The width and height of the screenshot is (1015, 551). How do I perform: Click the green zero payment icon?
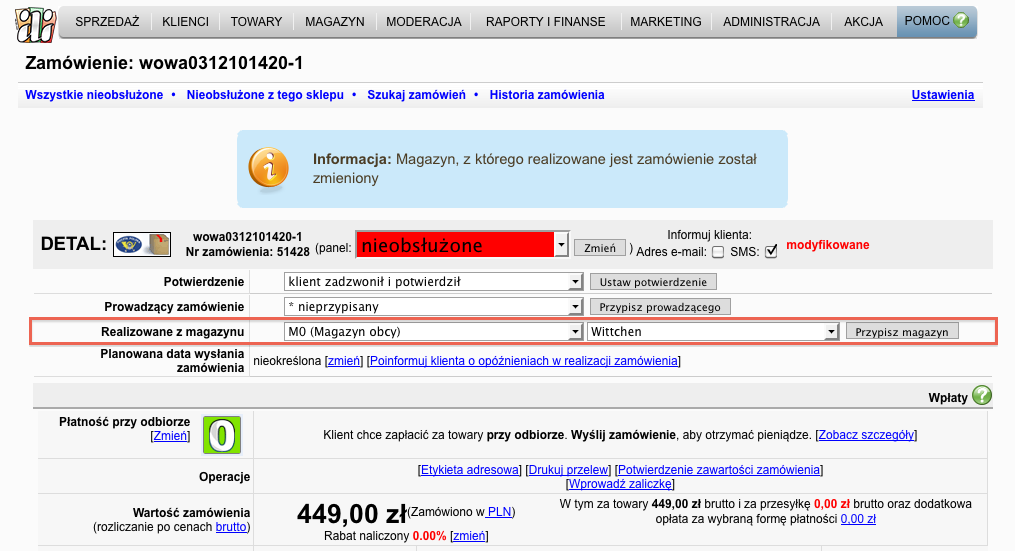pos(222,435)
